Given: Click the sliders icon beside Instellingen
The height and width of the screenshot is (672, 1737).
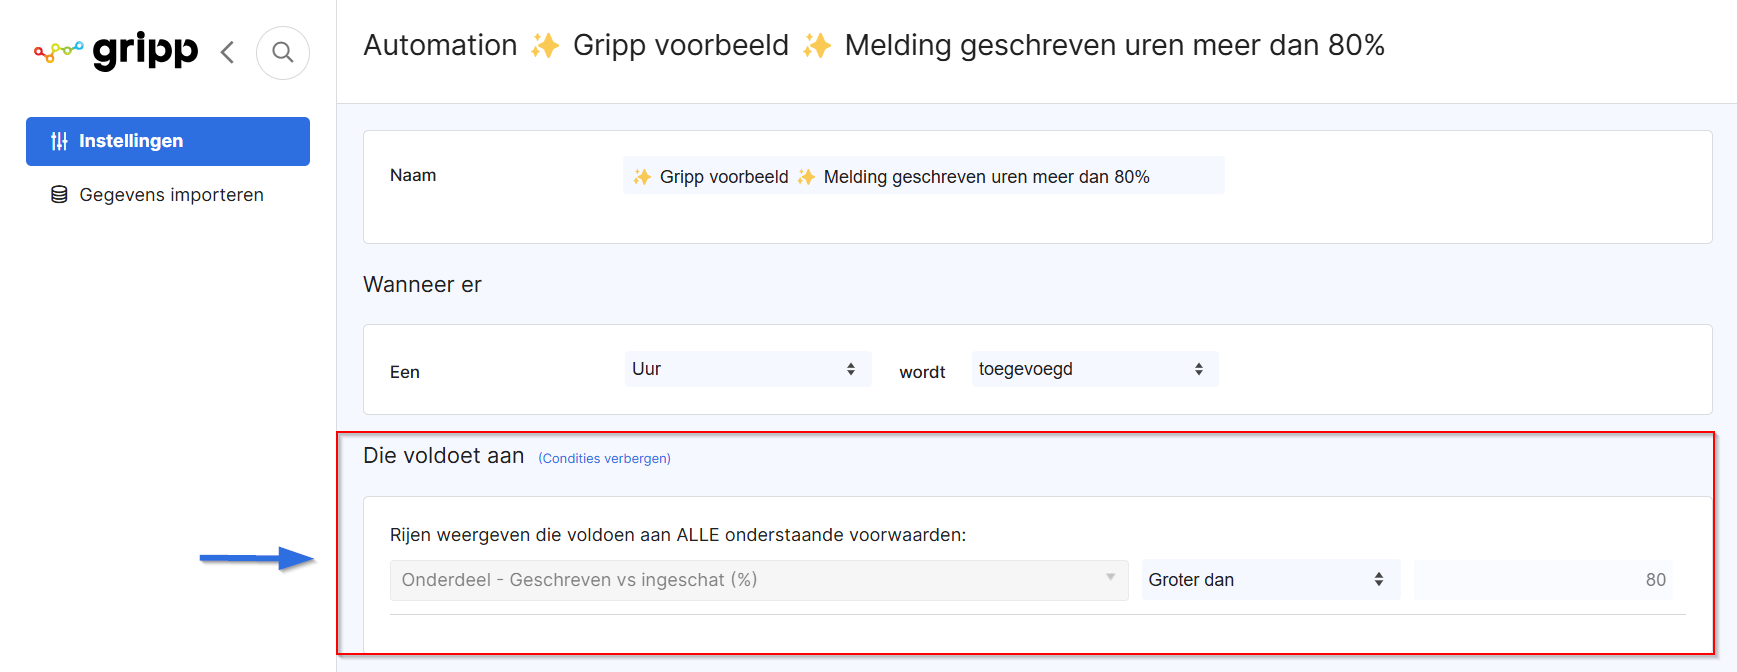Looking at the screenshot, I should point(60,141).
